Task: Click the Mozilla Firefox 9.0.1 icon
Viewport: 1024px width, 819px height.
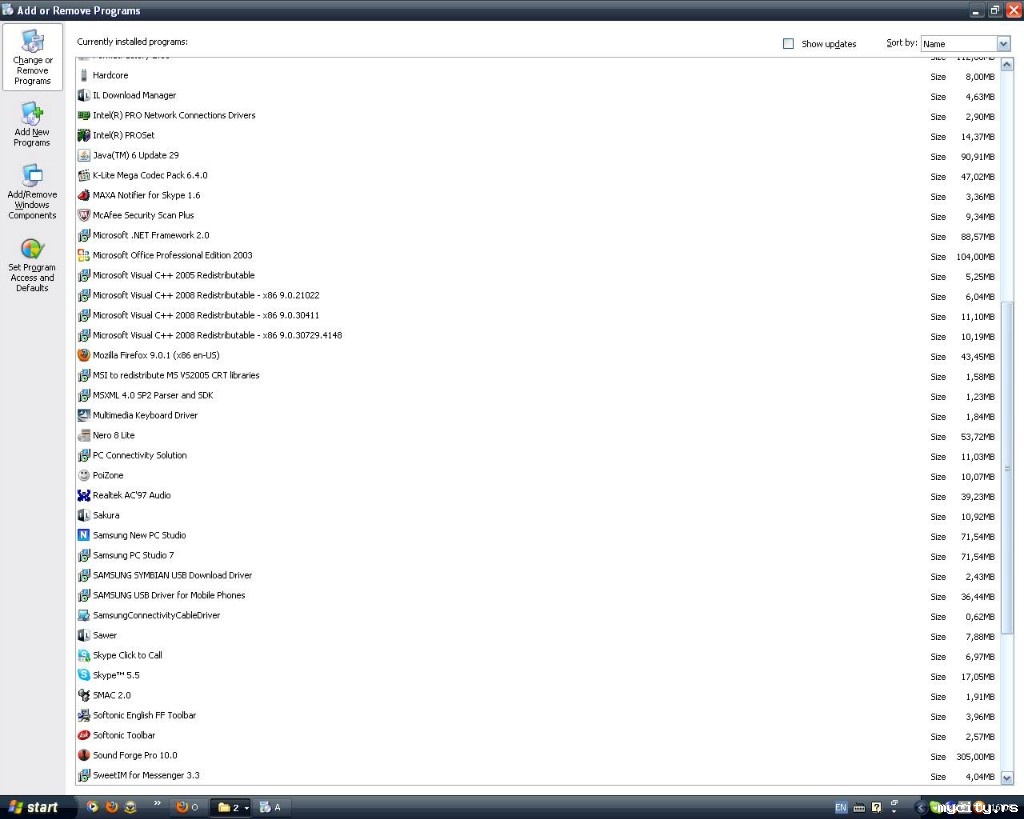Action: click(84, 355)
